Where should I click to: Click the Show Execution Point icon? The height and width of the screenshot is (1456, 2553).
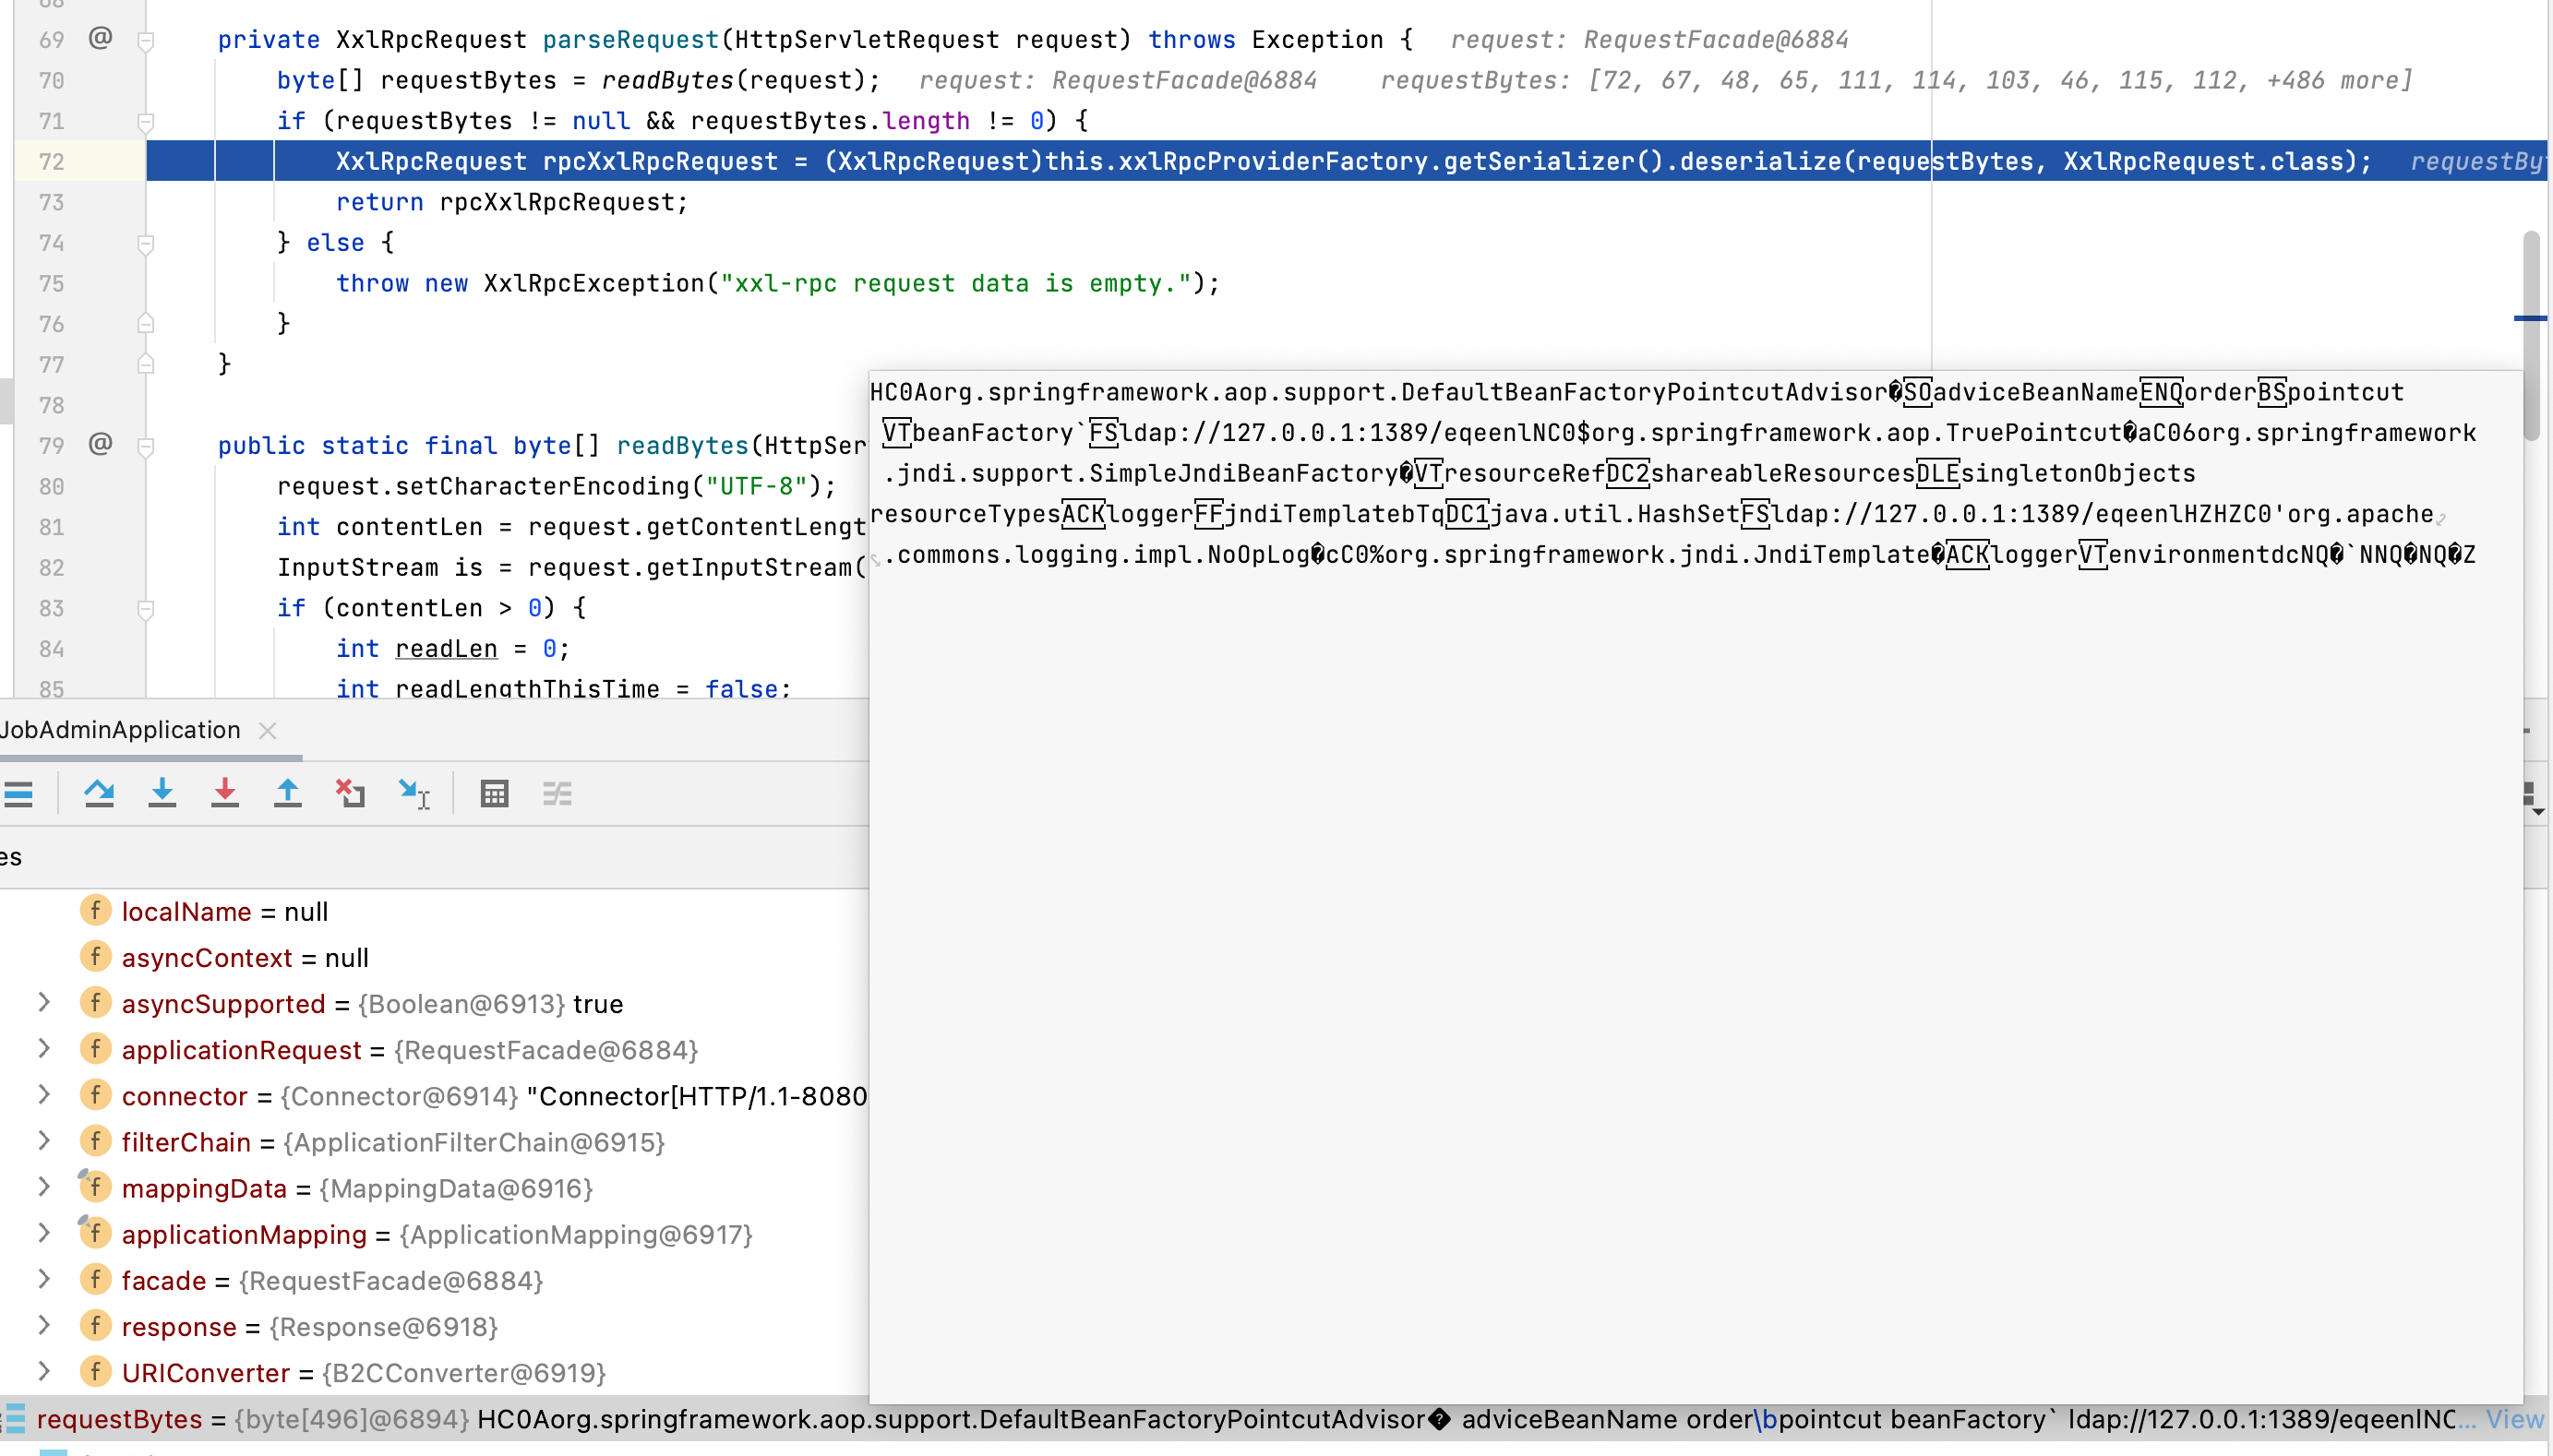(x=19, y=794)
